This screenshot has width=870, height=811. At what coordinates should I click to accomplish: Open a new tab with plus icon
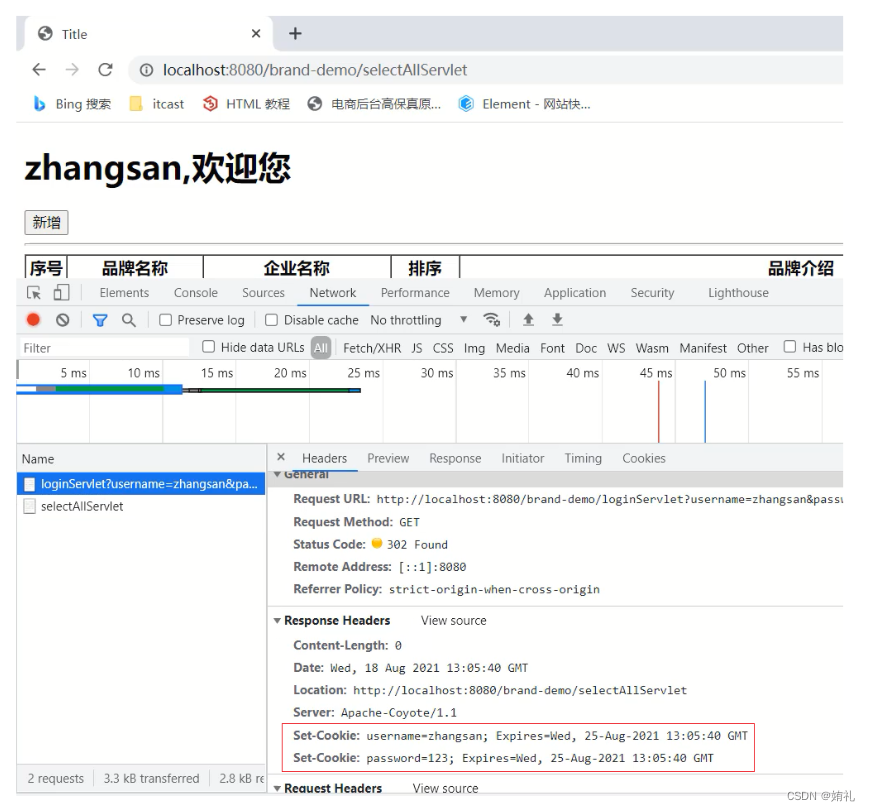[295, 34]
